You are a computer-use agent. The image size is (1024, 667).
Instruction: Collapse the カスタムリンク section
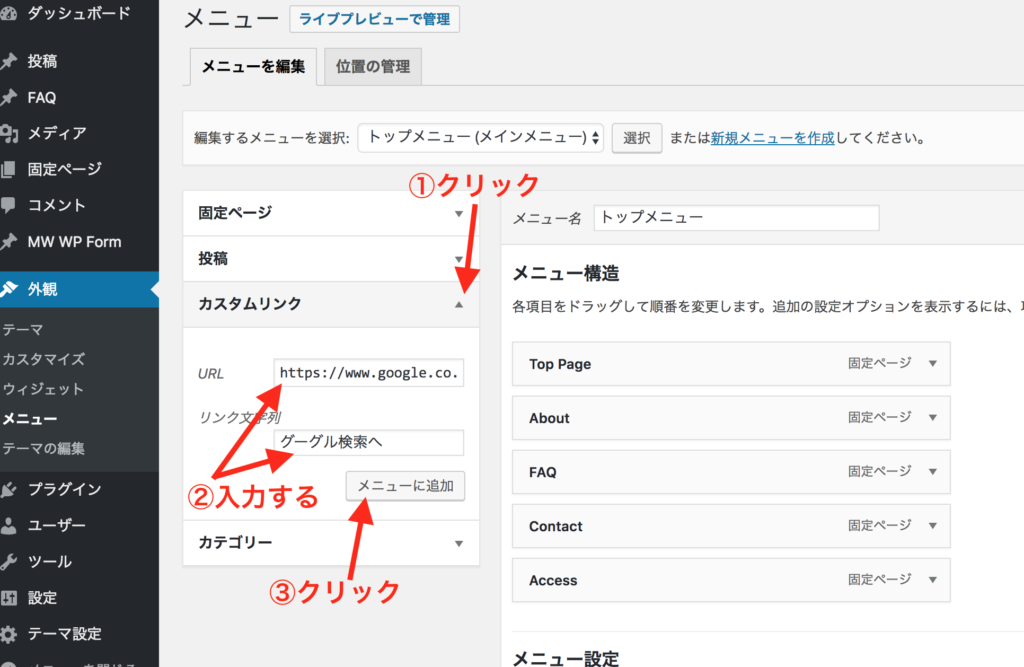coord(459,304)
